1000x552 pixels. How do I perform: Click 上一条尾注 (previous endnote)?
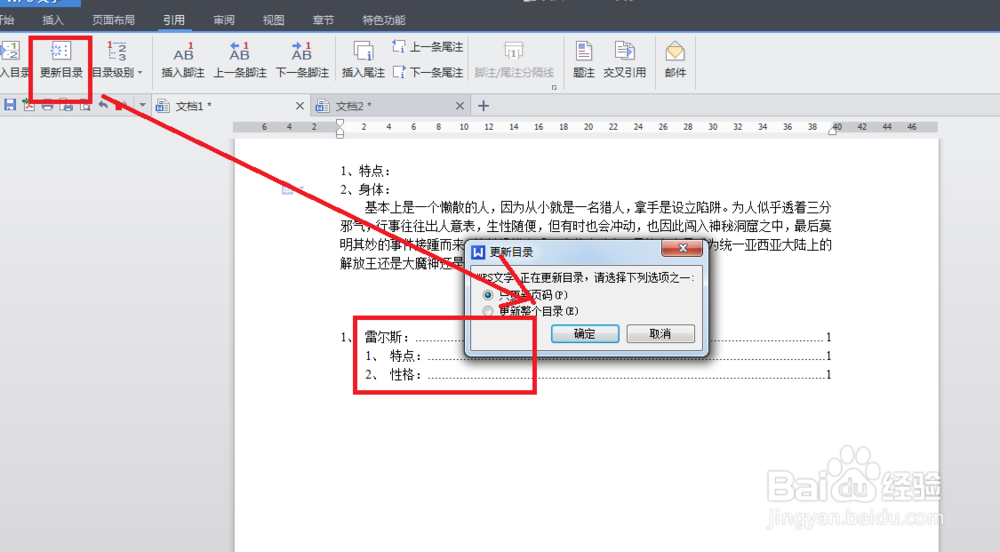428,47
